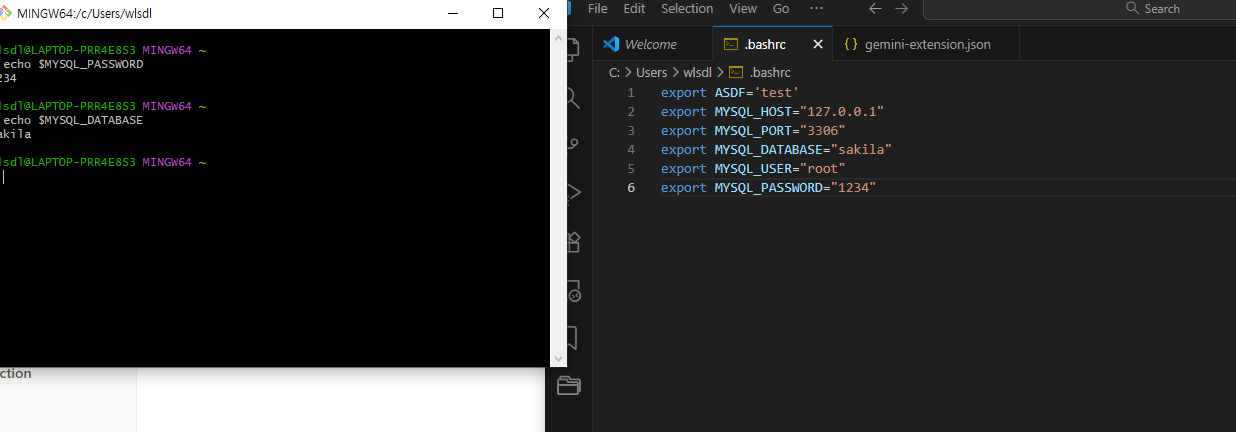Click the Git Bash icon in terminal title bar
Image resolution: width=1236 pixels, height=432 pixels.
[x=6, y=13]
